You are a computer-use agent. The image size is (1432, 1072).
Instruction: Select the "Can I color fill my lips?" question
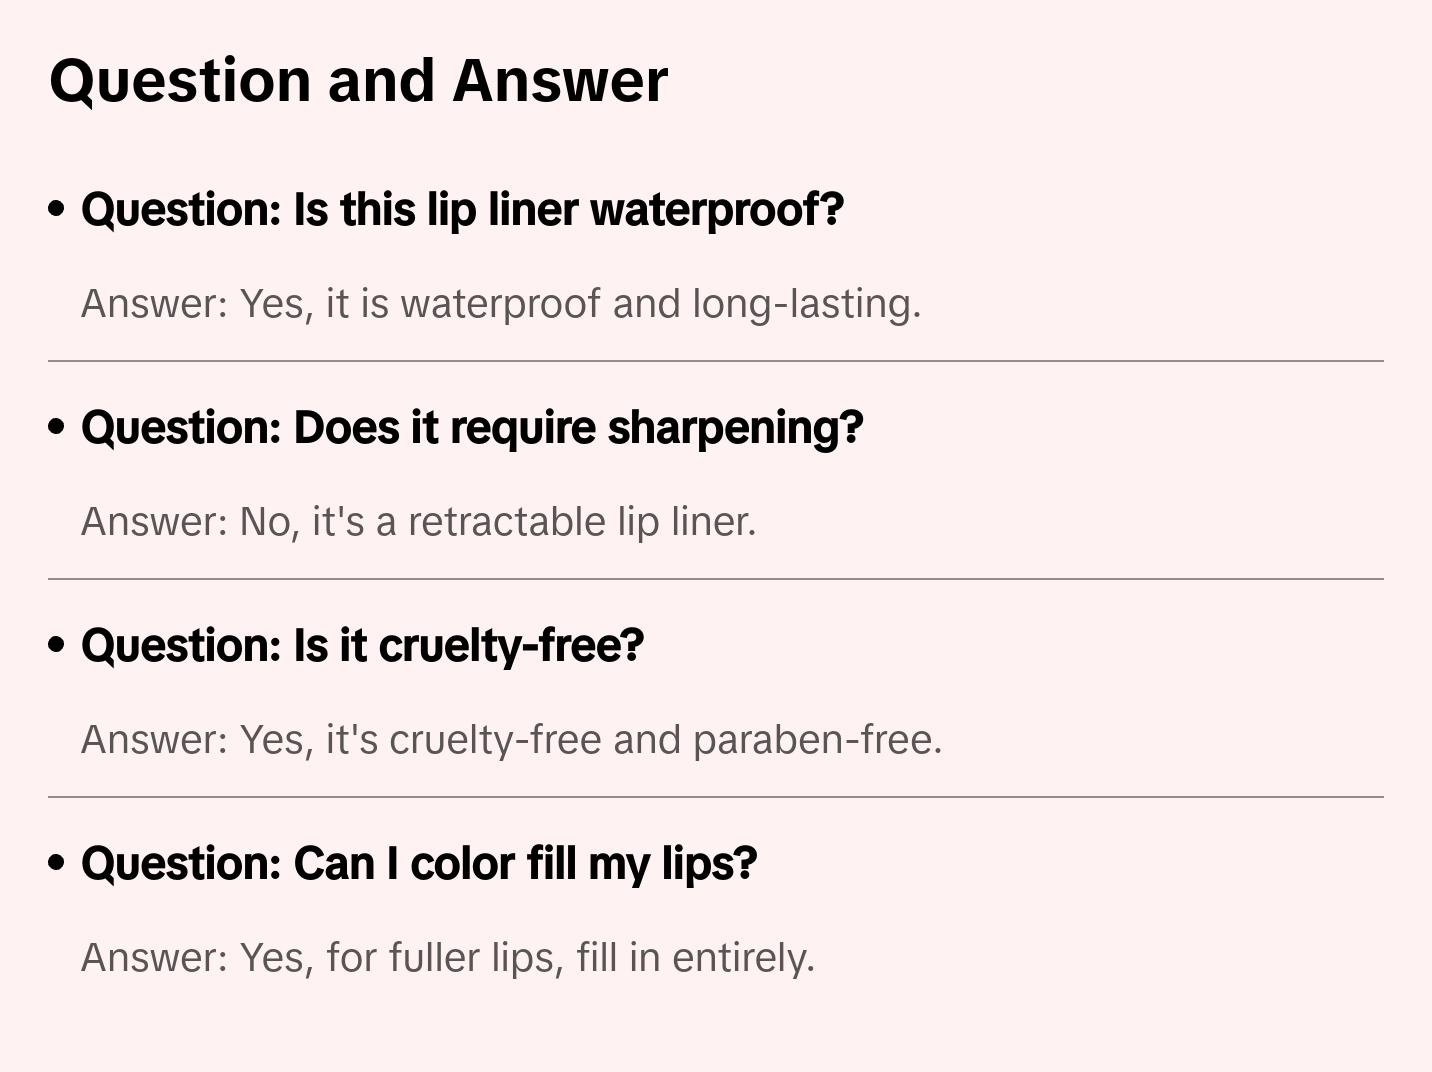419,864
